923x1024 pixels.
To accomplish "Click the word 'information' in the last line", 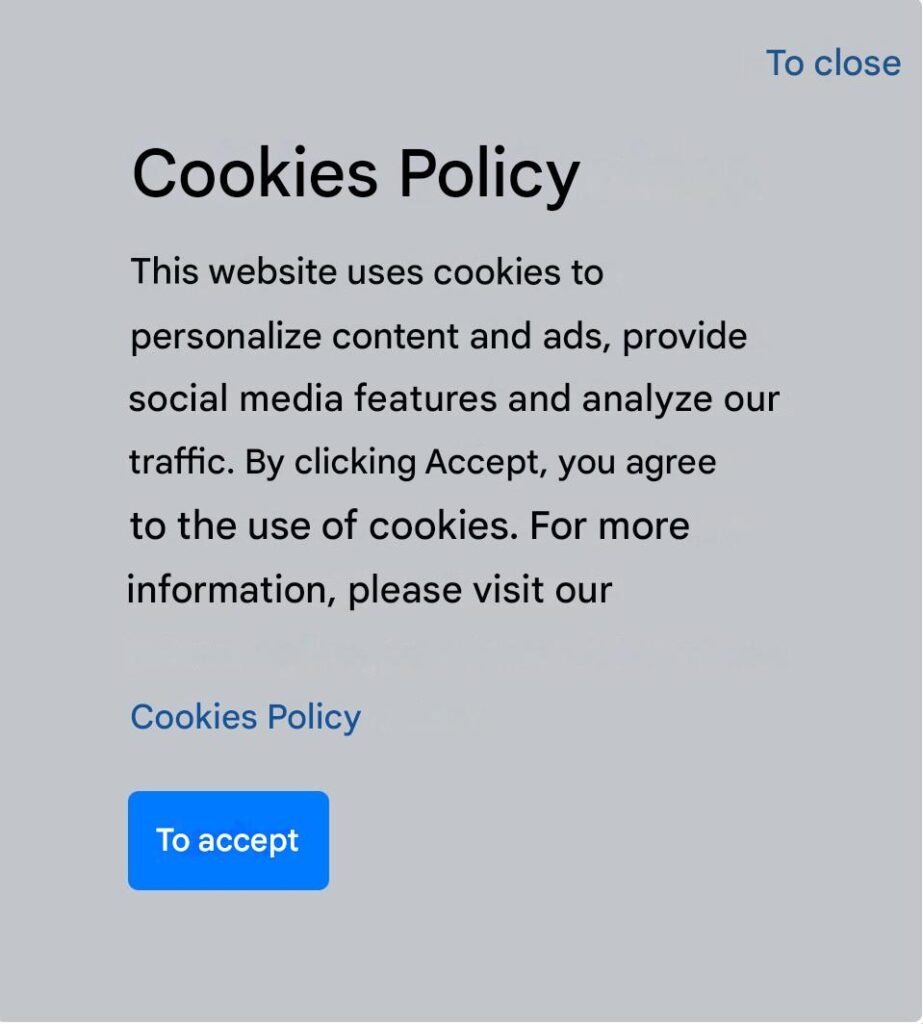I will pyautogui.click(x=231, y=590).
